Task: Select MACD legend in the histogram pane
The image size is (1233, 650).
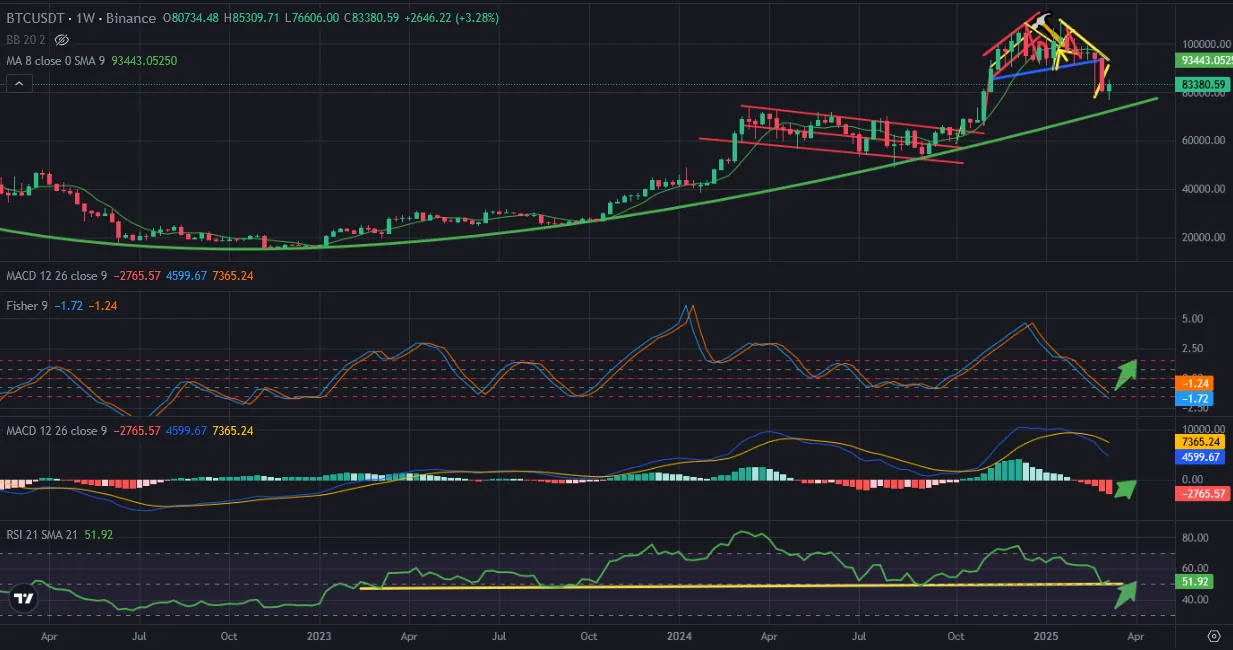Action: coord(59,430)
